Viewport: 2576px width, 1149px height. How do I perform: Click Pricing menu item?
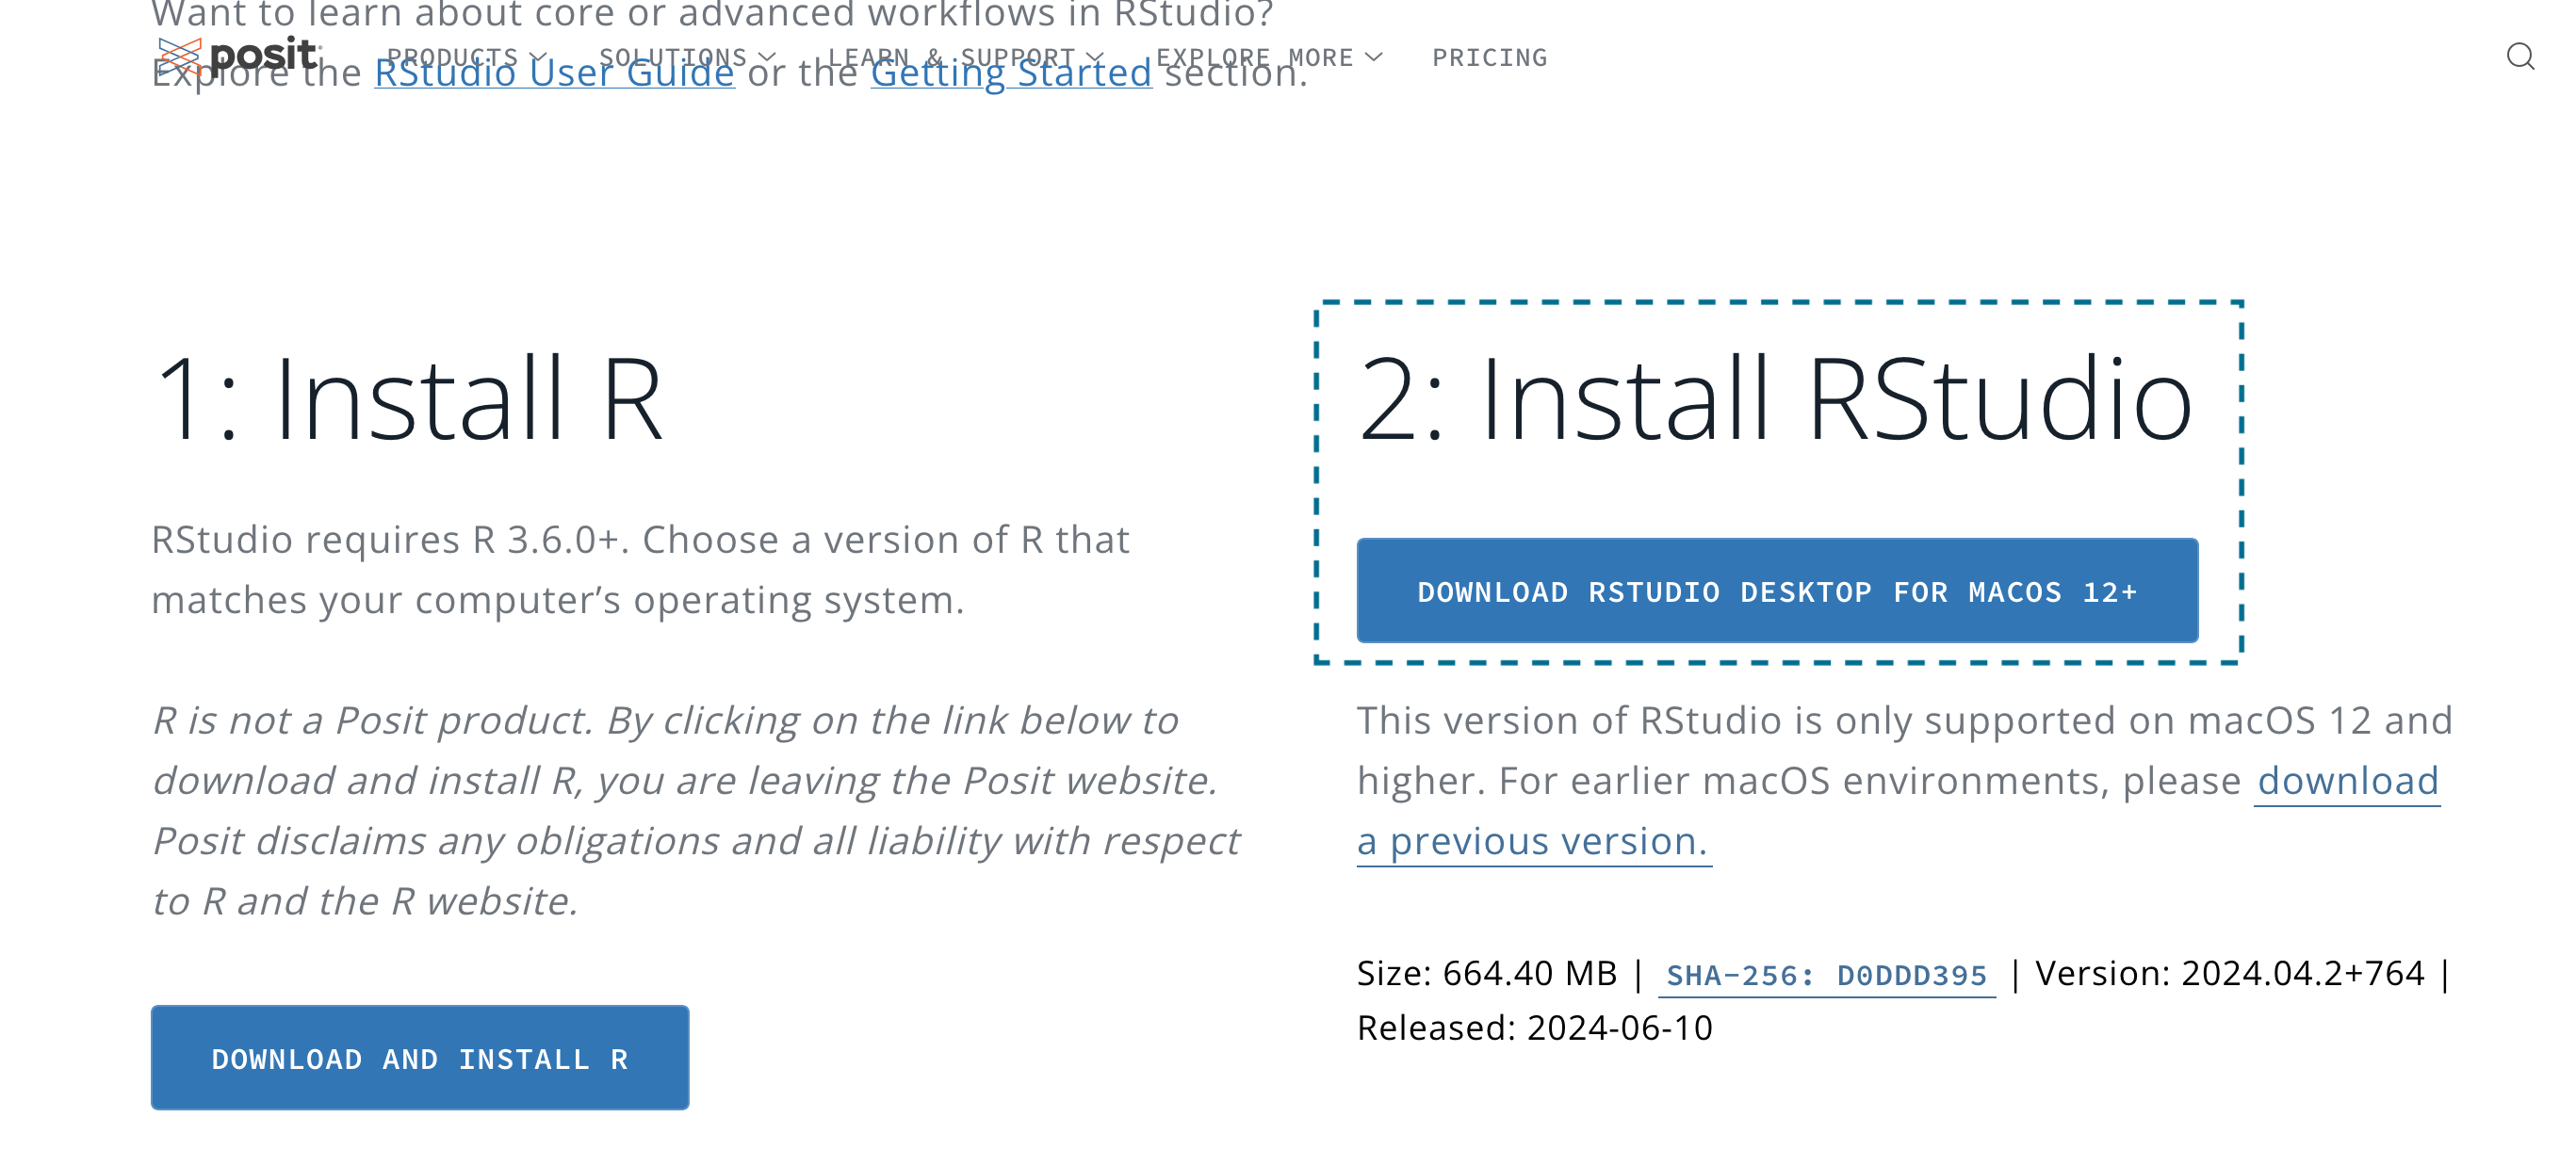pyautogui.click(x=1489, y=57)
